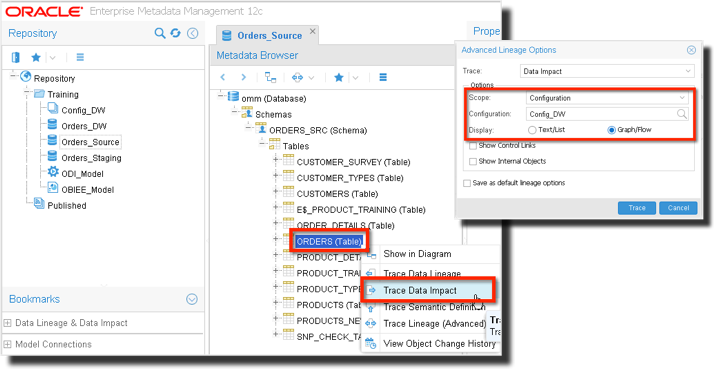Expand the Model Connections section
Image resolution: width=714 pixels, height=369 pixels.
7,344
